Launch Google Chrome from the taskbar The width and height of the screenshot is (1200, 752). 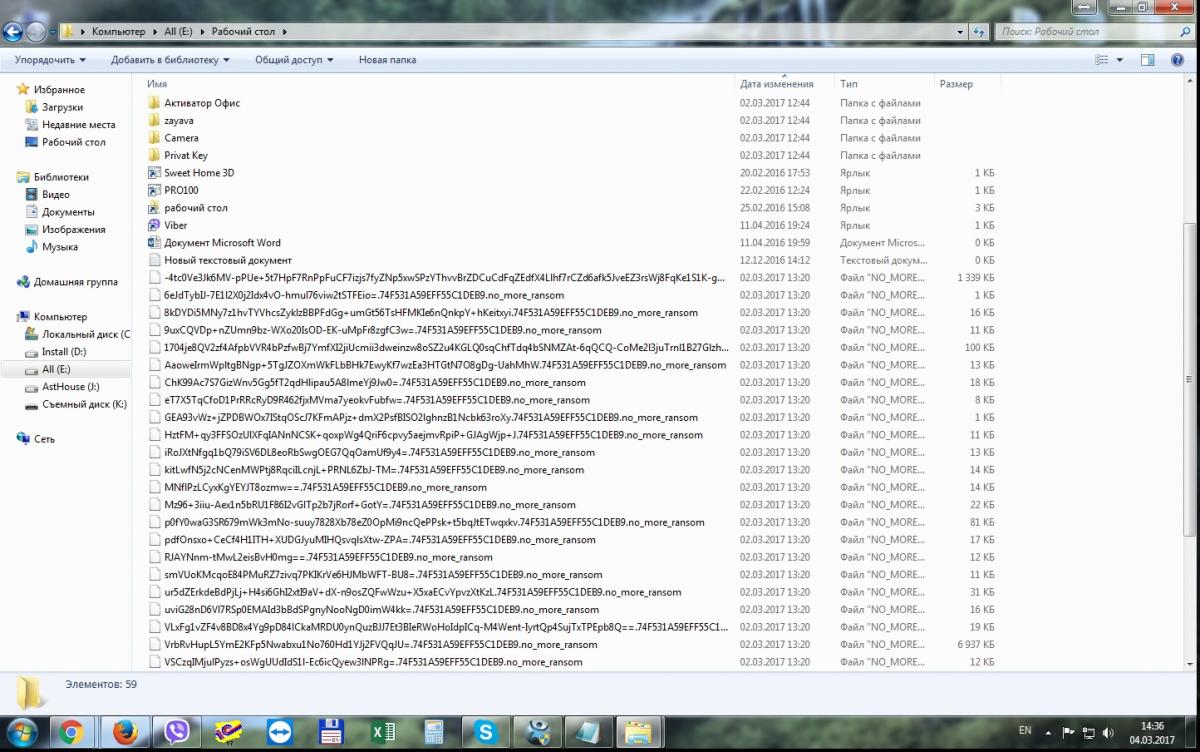(71, 732)
